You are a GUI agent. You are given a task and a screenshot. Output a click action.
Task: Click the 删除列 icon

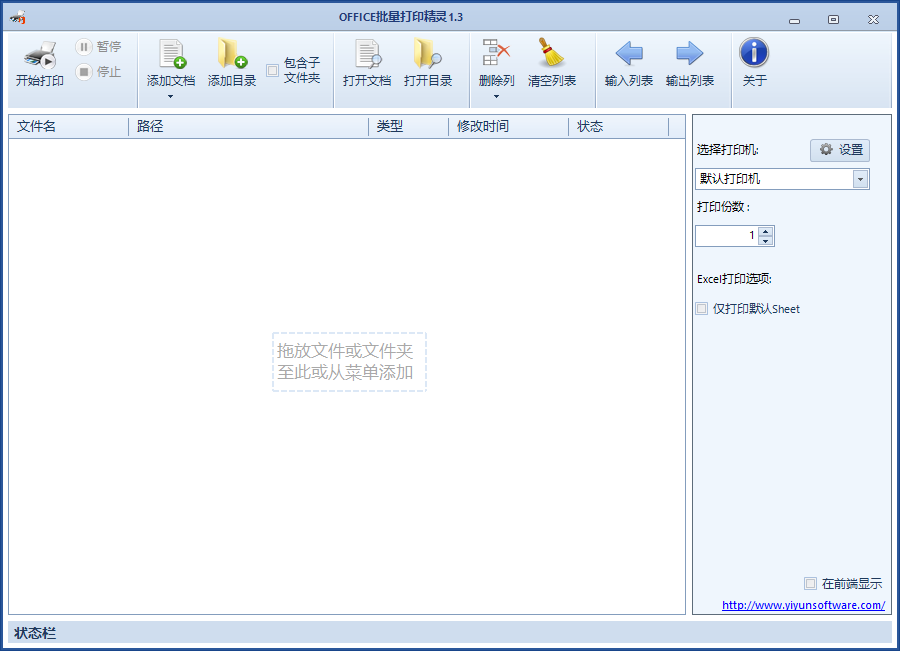[x=496, y=53]
